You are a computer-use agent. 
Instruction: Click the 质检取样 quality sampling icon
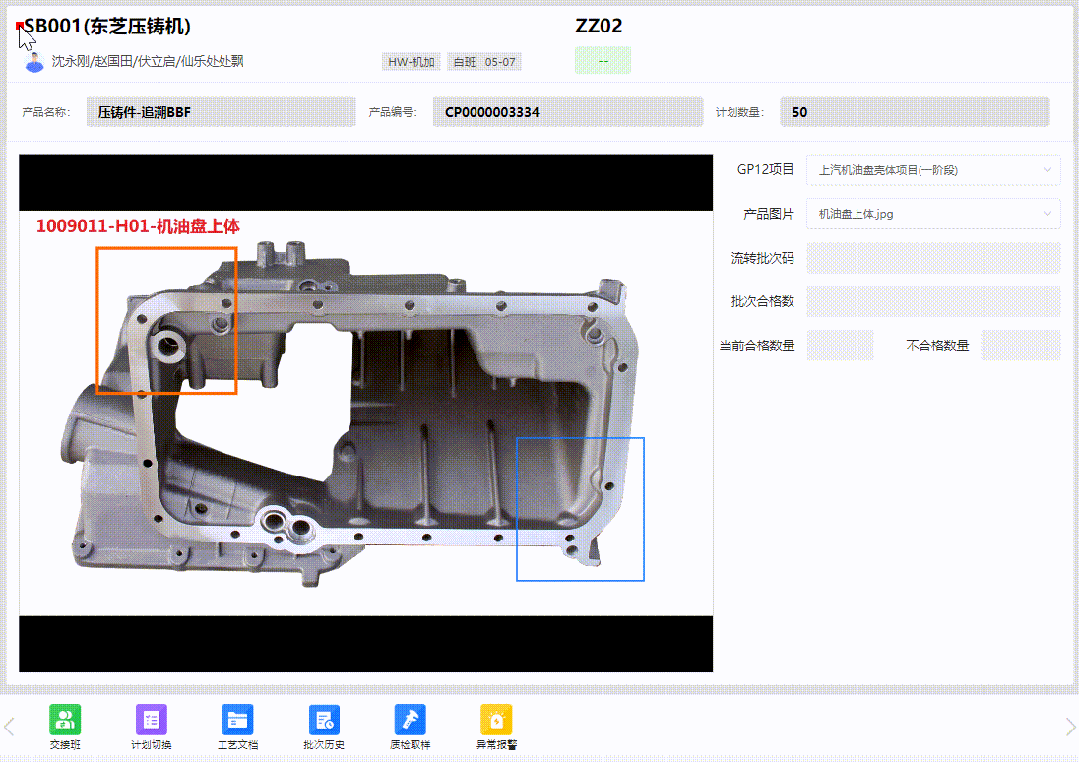point(410,720)
